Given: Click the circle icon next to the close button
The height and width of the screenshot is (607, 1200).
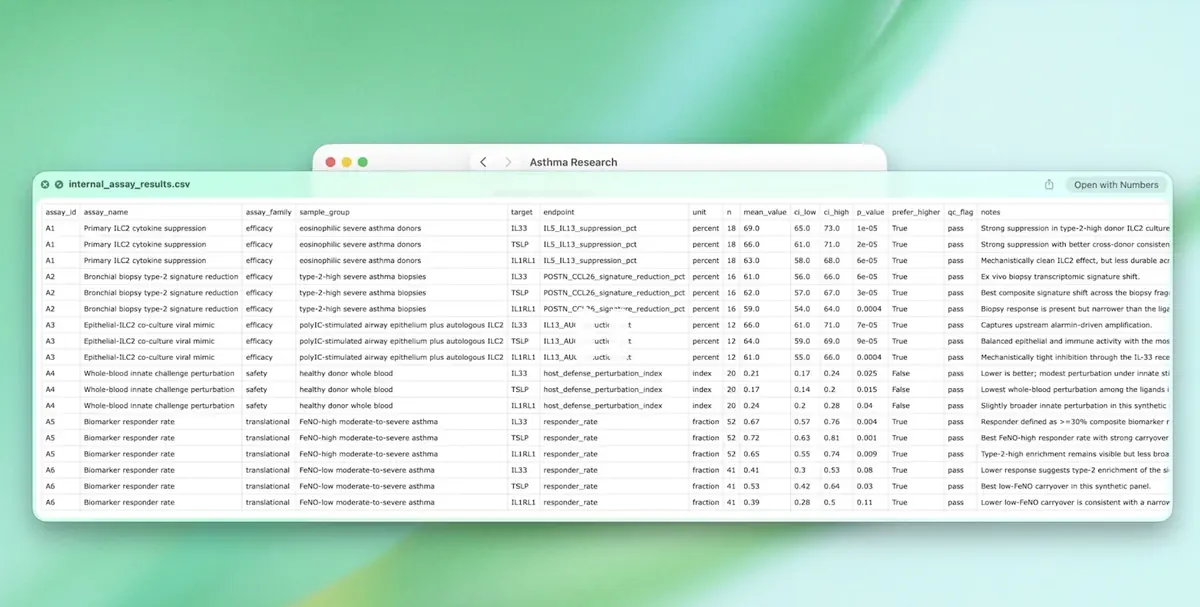Looking at the screenshot, I should click(60, 184).
